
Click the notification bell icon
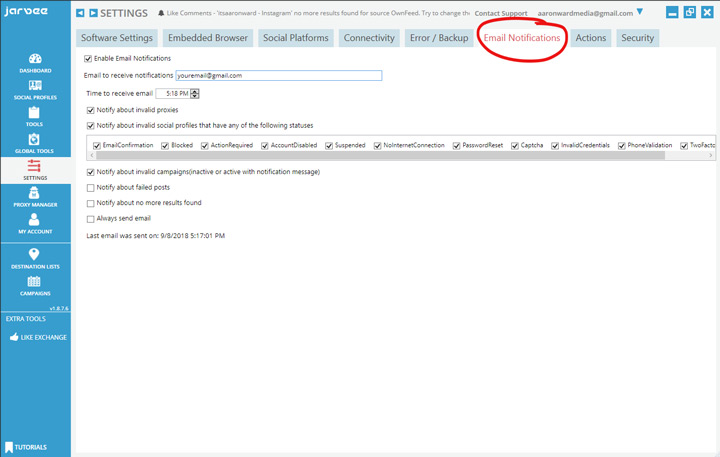tap(161, 13)
